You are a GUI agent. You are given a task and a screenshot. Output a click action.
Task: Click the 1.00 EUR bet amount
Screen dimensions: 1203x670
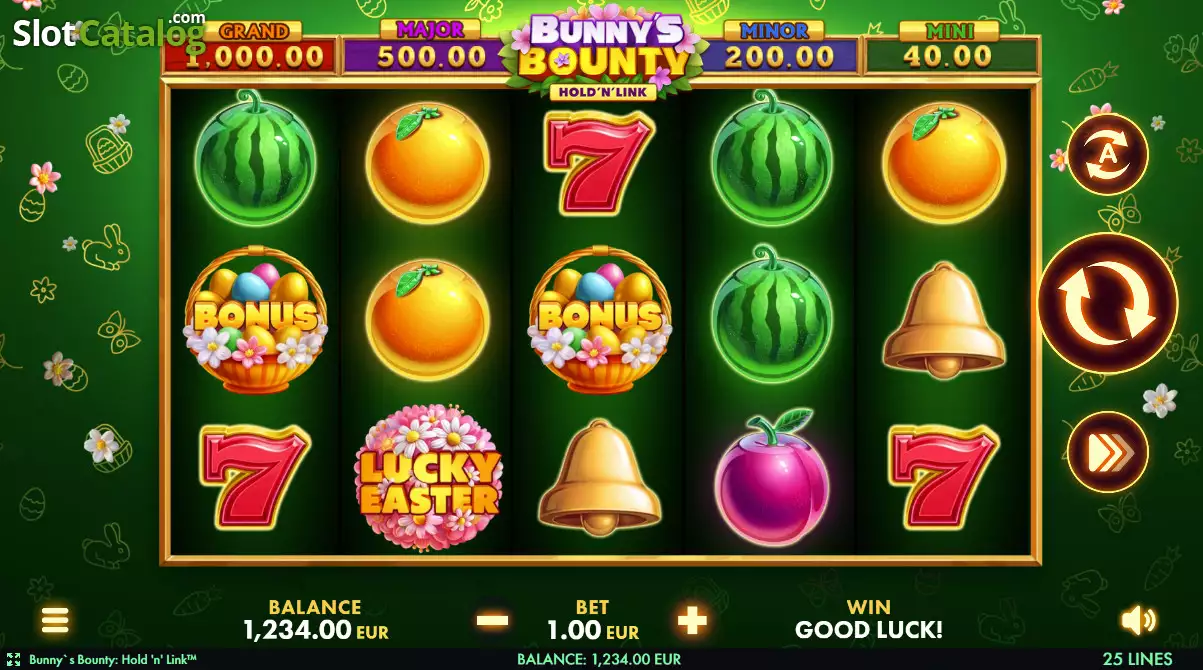(592, 630)
